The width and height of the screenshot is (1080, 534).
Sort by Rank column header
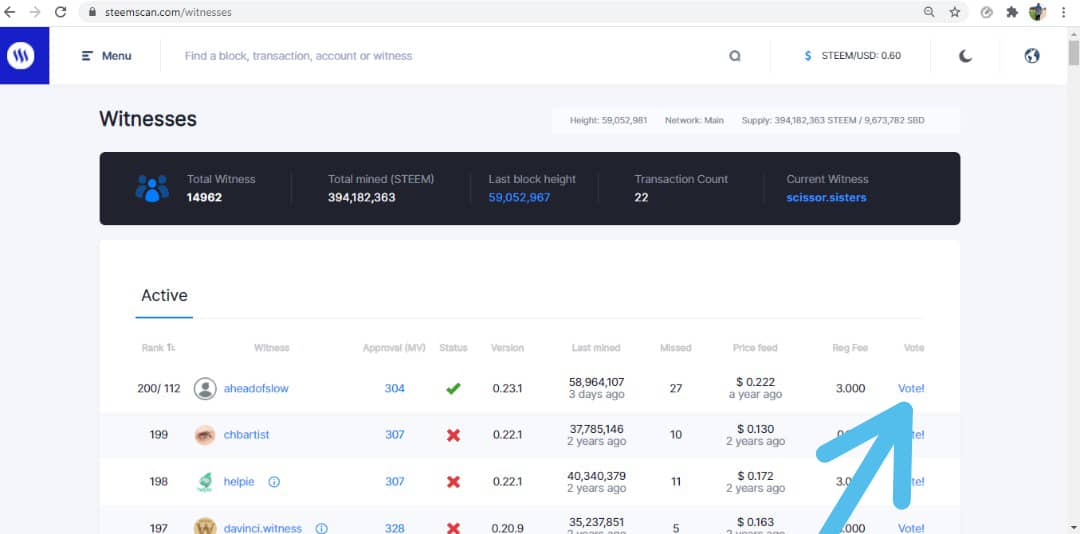[x=158, y=348]
